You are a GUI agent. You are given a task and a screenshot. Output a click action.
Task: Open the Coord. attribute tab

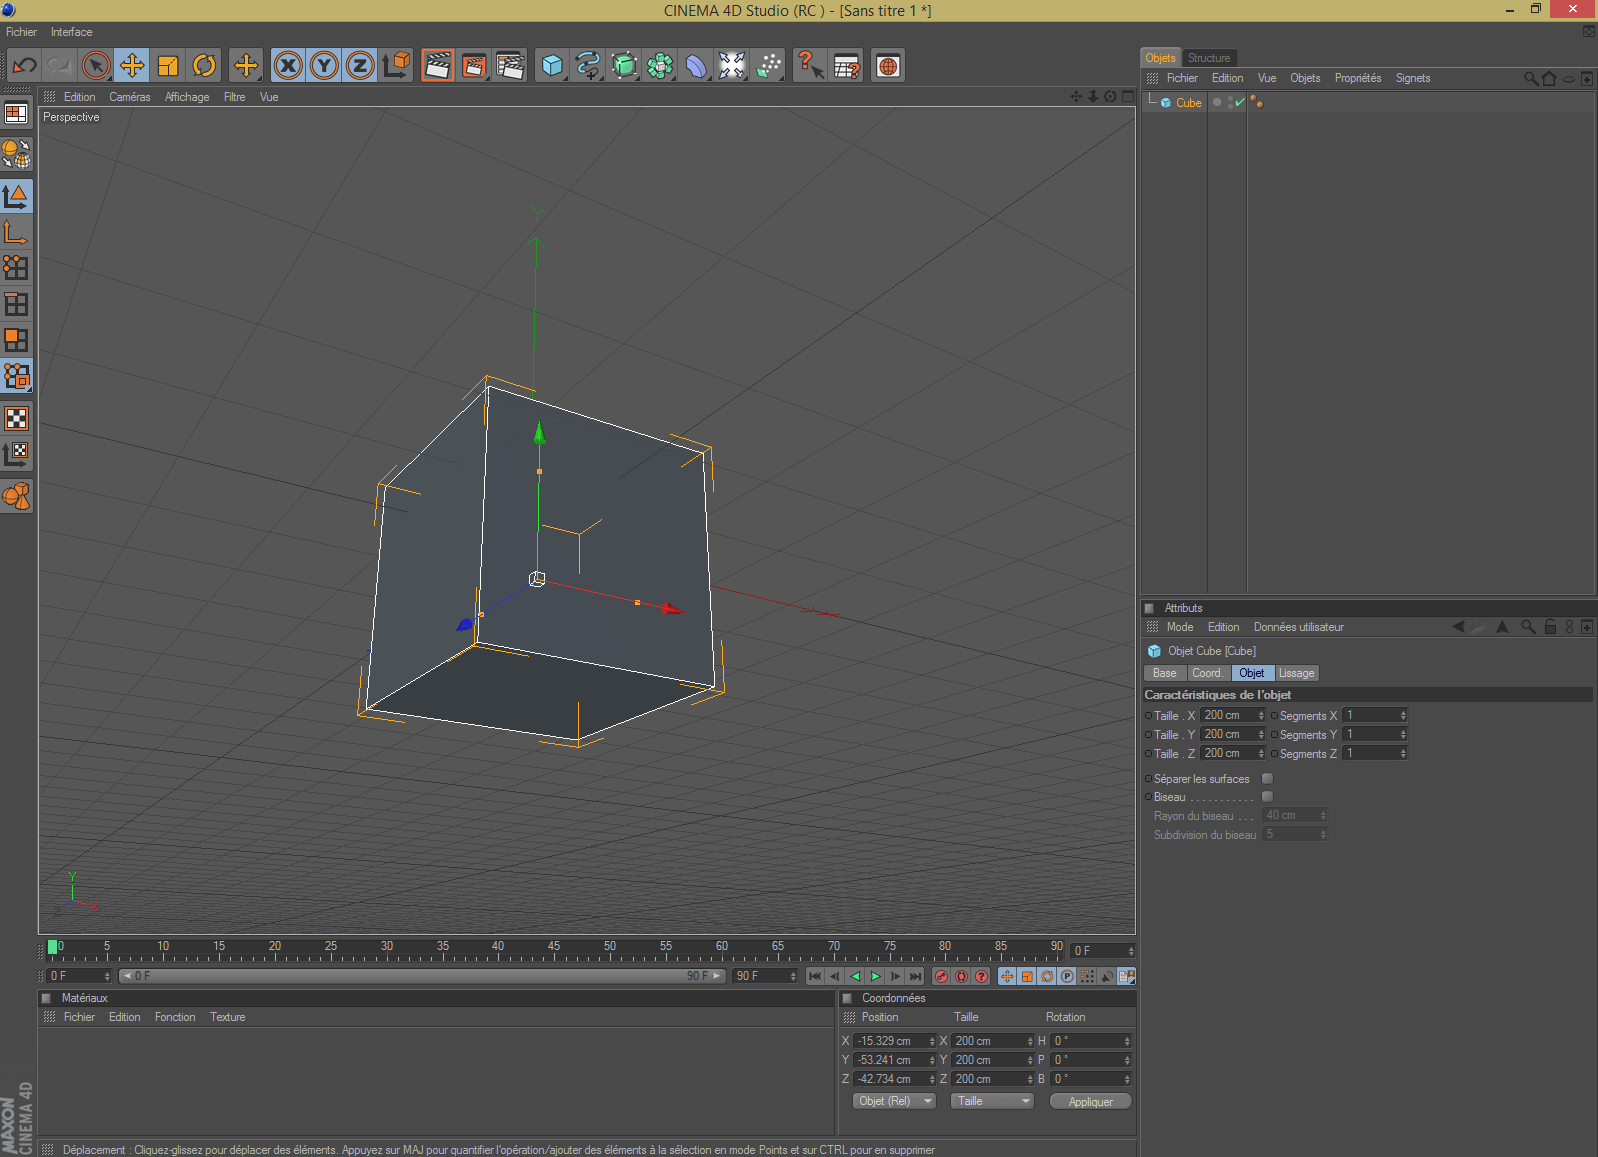pyautogui.click(x=1207, y=673)
